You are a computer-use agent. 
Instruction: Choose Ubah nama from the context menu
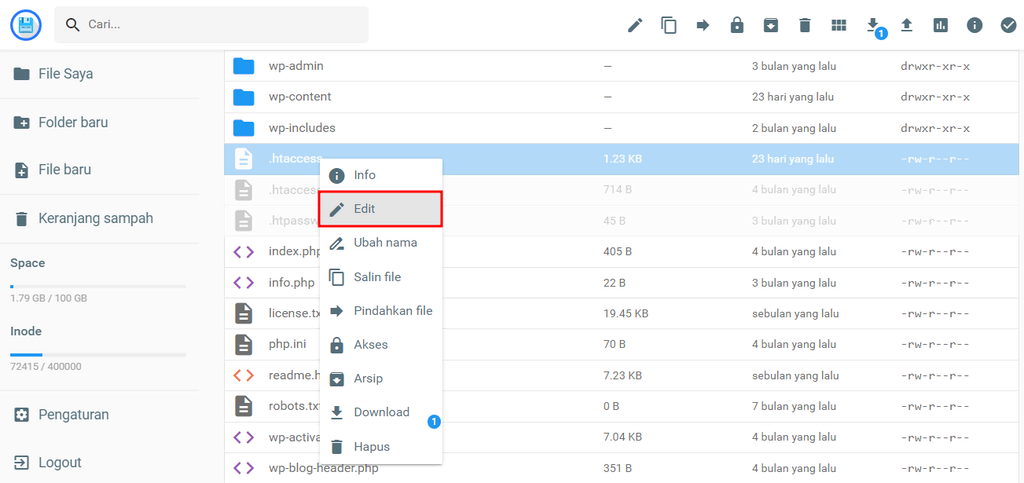381,243
